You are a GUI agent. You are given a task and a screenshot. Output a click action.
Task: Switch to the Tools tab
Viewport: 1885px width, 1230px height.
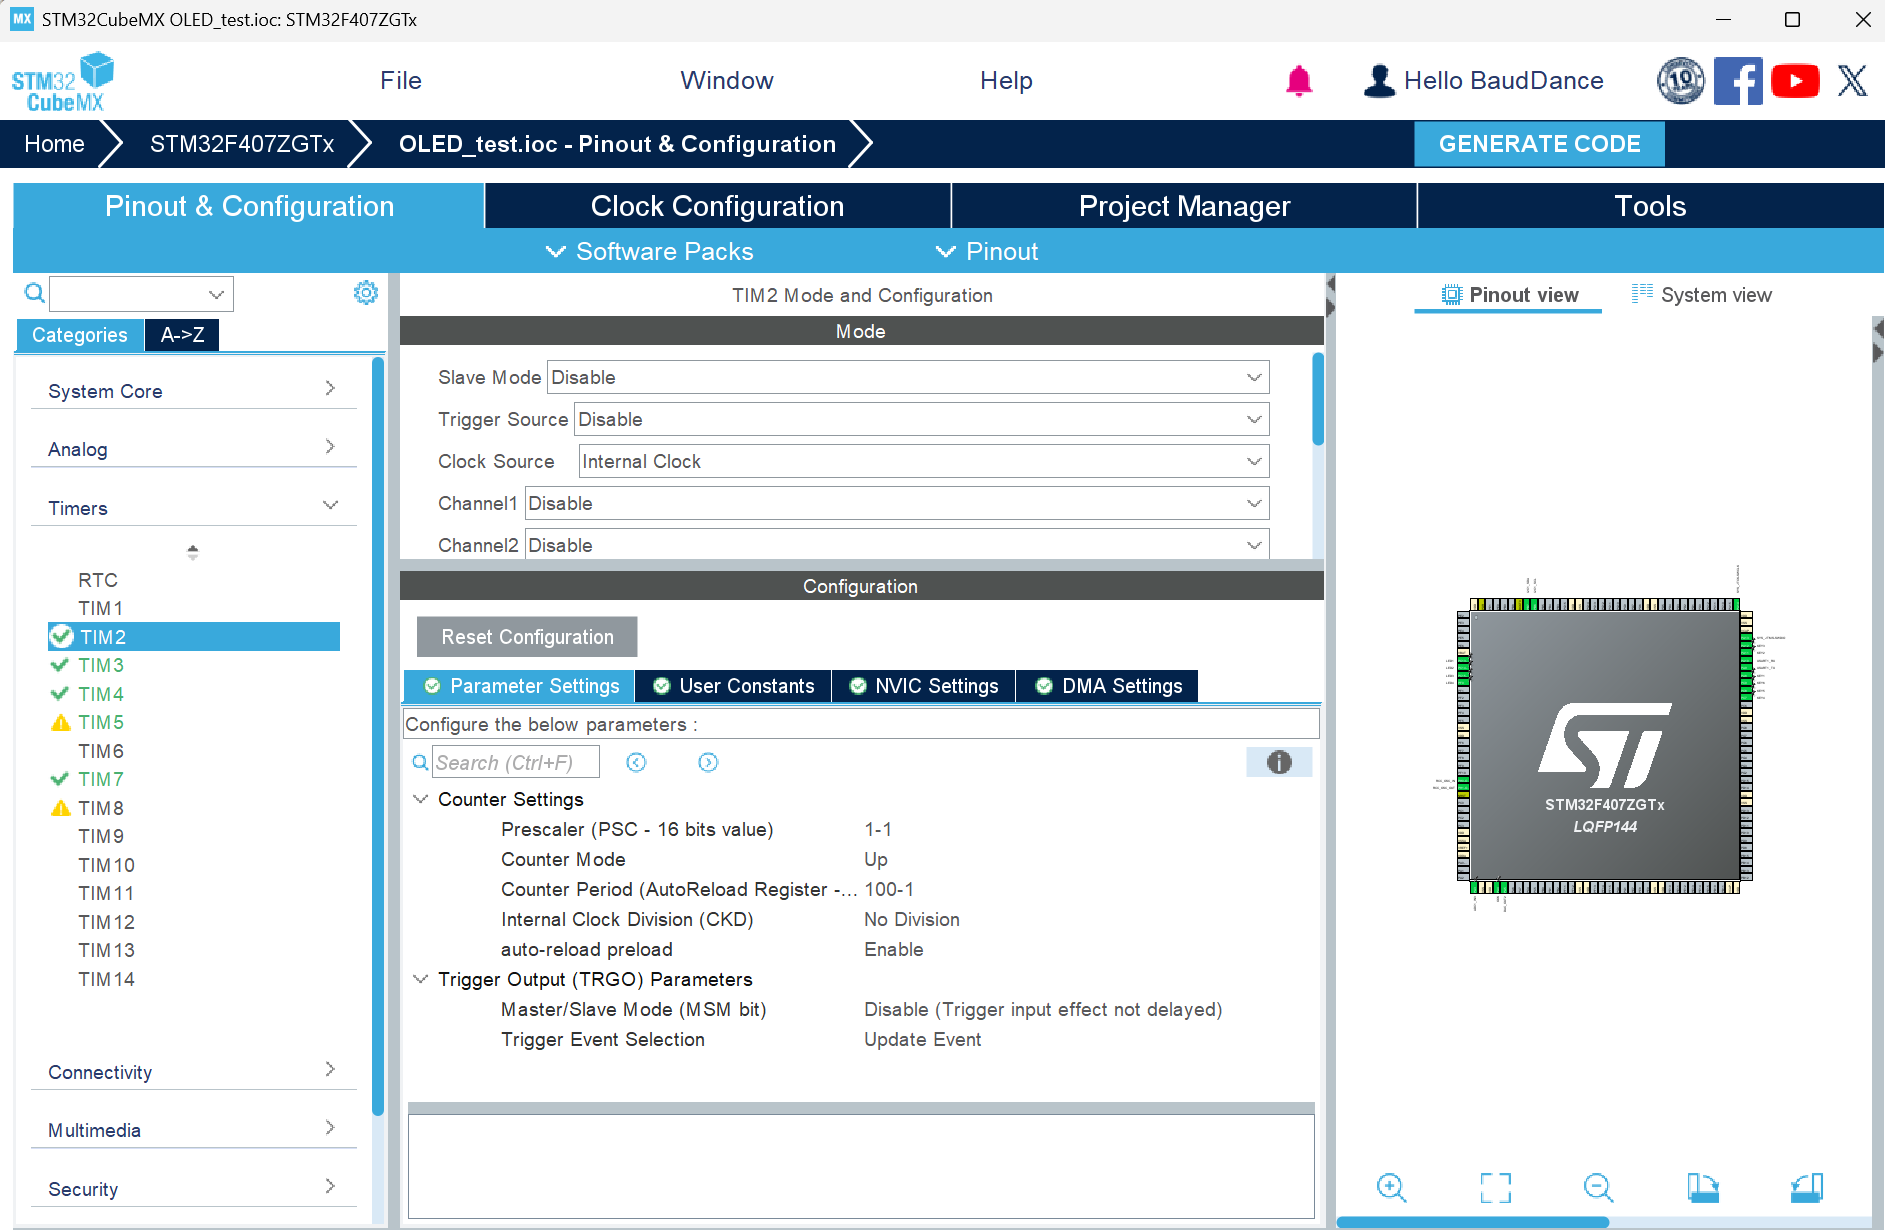click(1650, 206)
